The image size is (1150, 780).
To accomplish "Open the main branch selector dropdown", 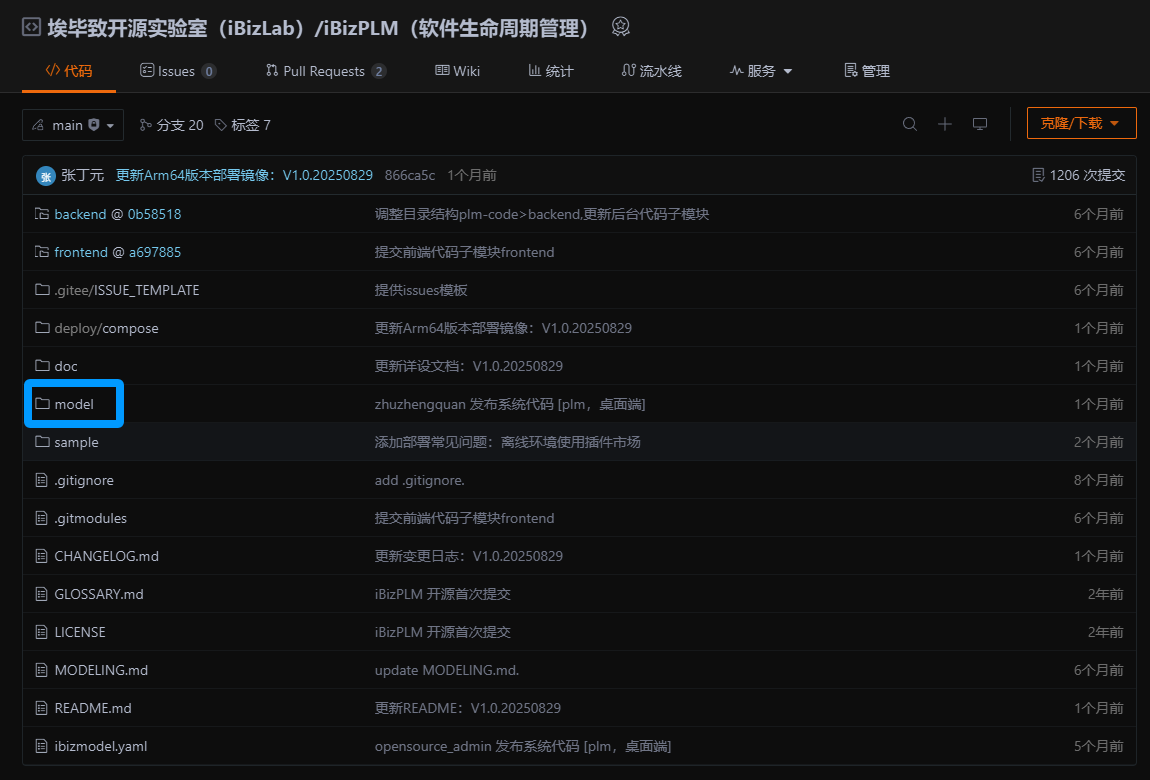I will tap(73, 125).
